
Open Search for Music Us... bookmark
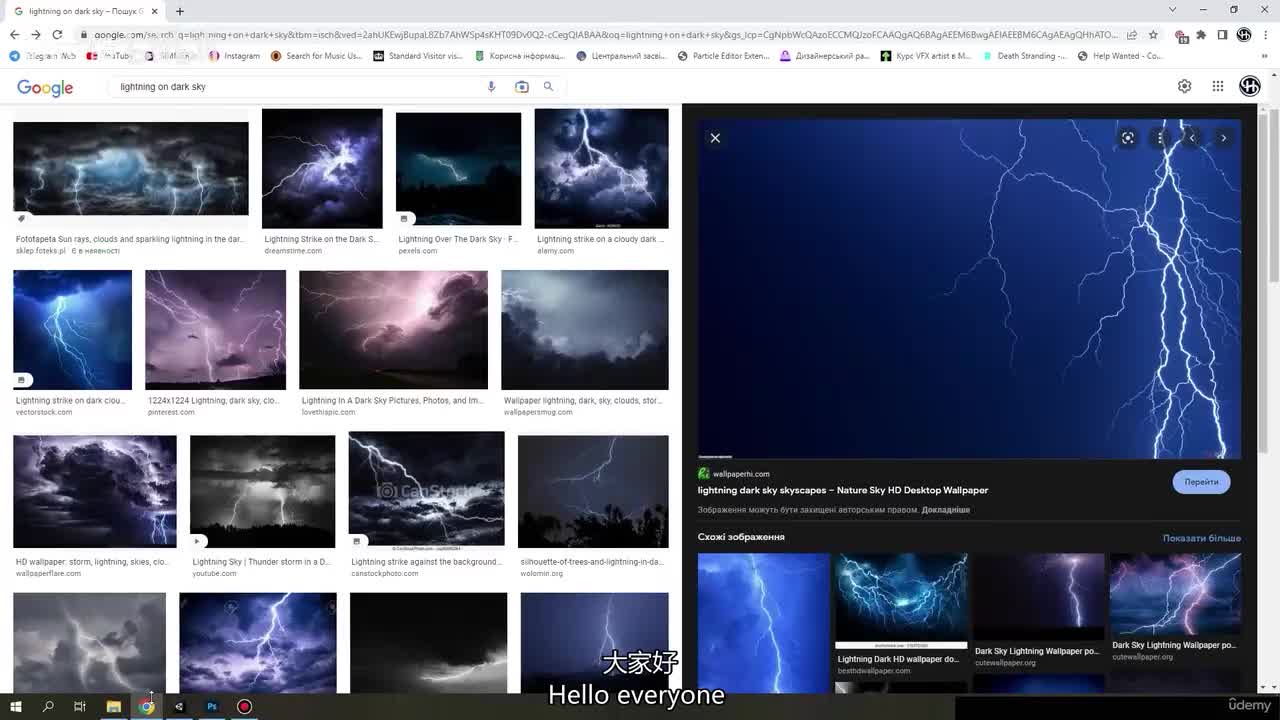[x=316, y=56]
